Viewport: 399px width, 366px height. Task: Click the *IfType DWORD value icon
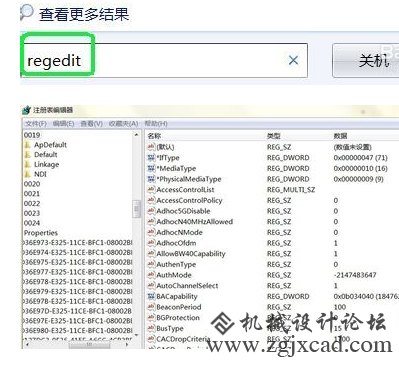click(x=151, y=157)
